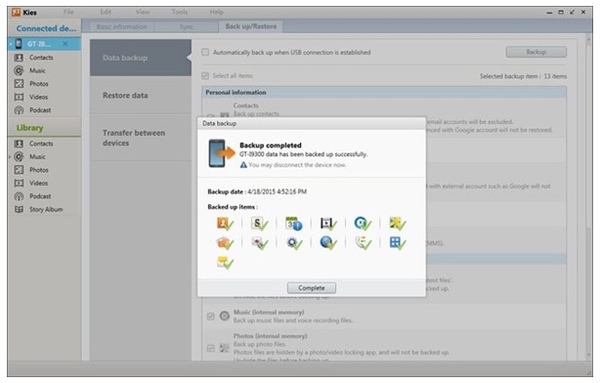Select Transfer between devices section
600x383 pixels.
(140, 138)
